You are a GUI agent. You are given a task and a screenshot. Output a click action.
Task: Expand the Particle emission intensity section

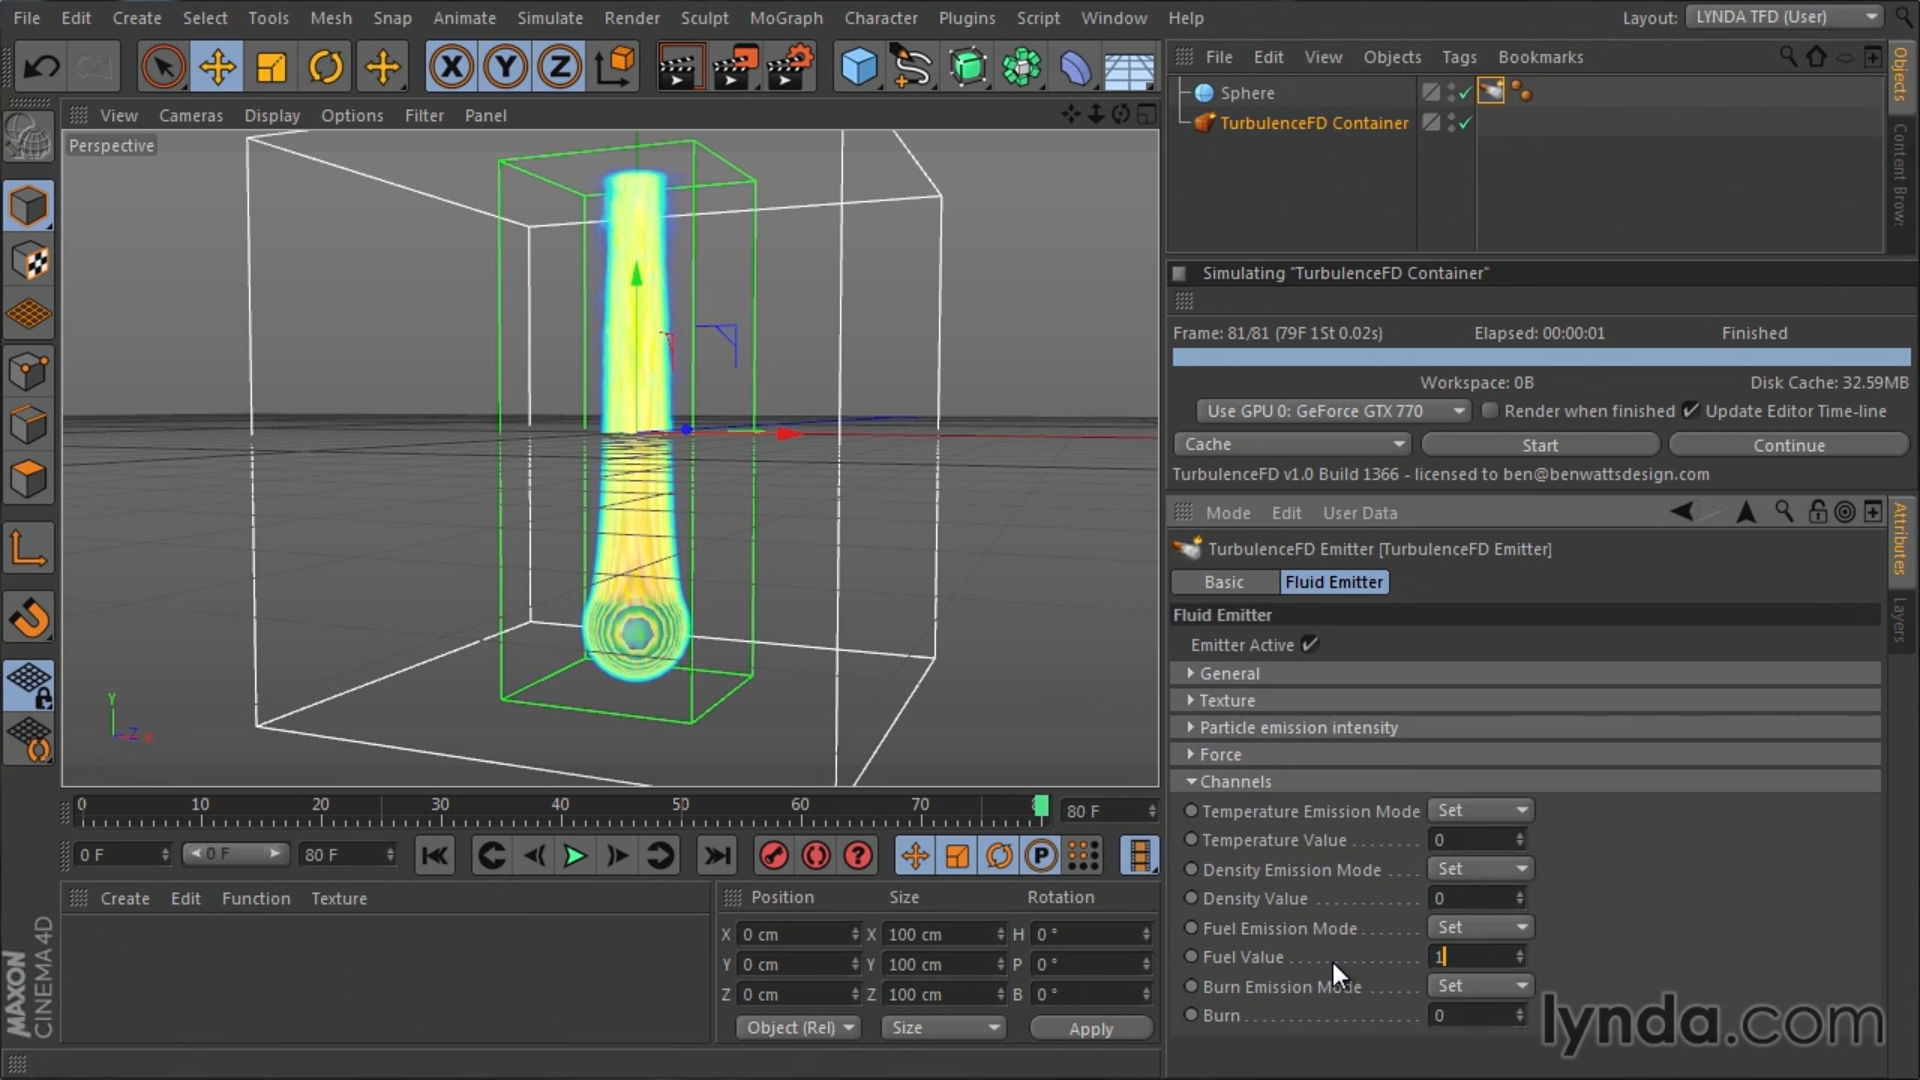(x=1298, y=728)
